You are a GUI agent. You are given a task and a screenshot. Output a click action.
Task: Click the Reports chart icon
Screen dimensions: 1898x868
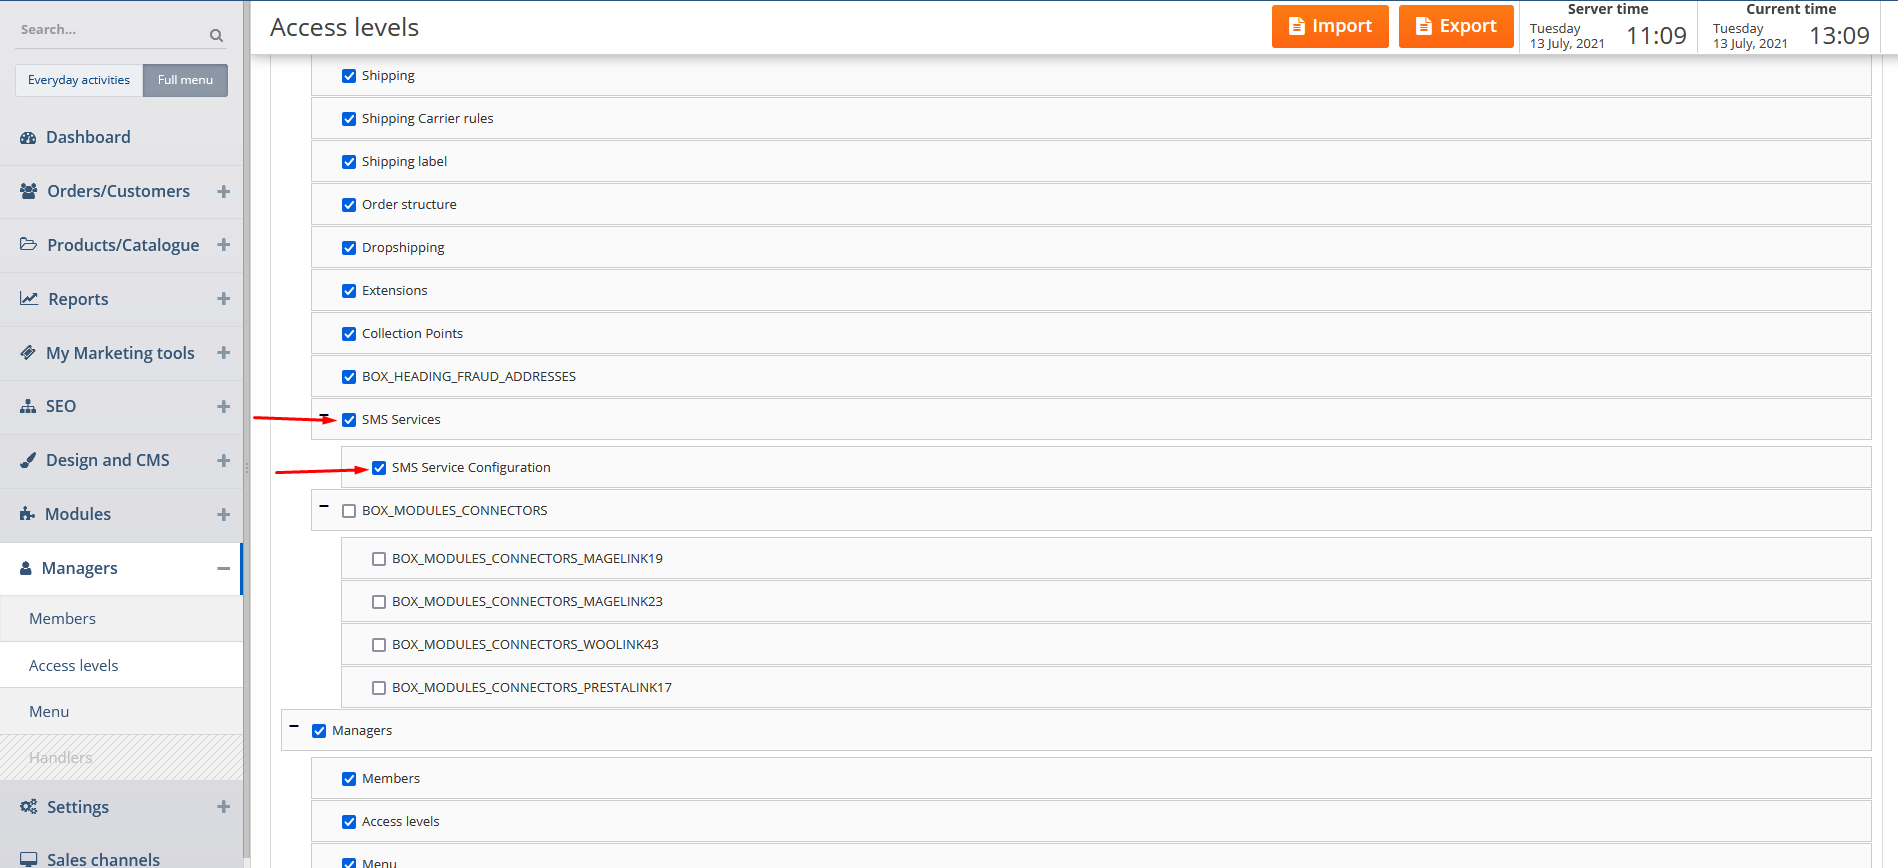[x=29, y=299]
